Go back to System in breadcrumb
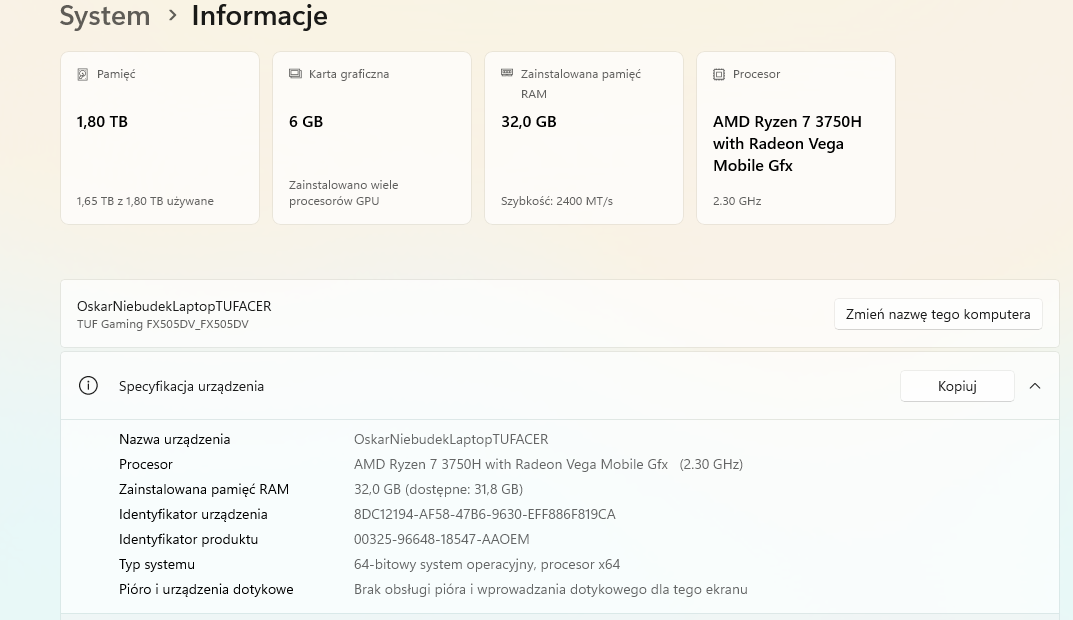Screen dimensions: 1073x620 point(105,15)
